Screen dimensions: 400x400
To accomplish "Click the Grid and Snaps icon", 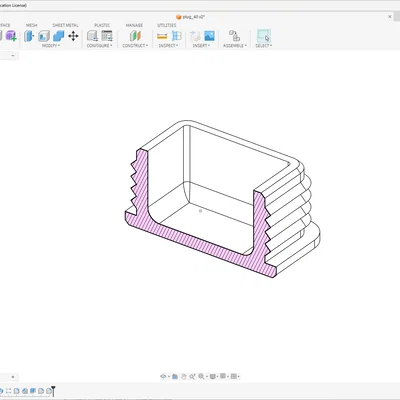I will 223,376.
